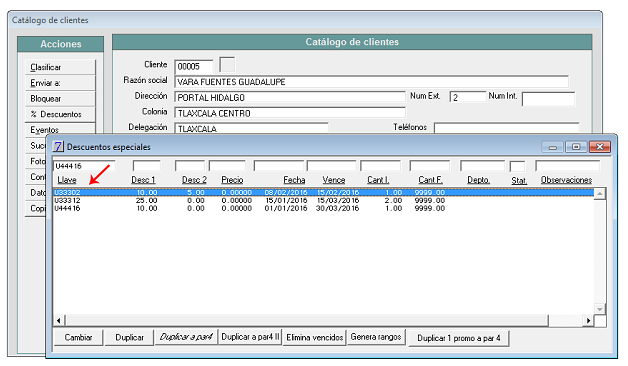Sort by the Vence column header
Screen dimensions: 628x366
pos(334,180)
